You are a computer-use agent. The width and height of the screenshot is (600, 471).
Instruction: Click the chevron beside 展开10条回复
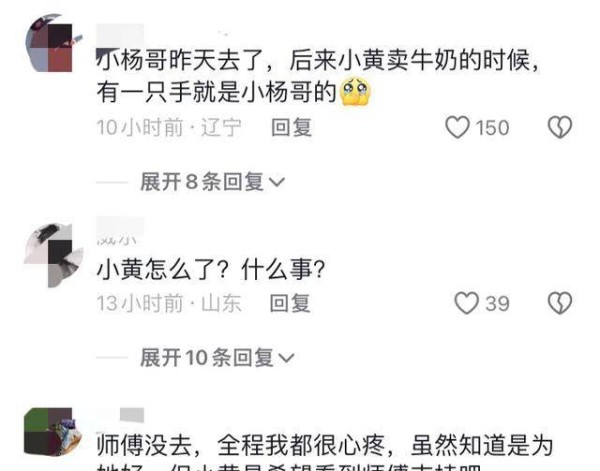(x=286, y=358)
